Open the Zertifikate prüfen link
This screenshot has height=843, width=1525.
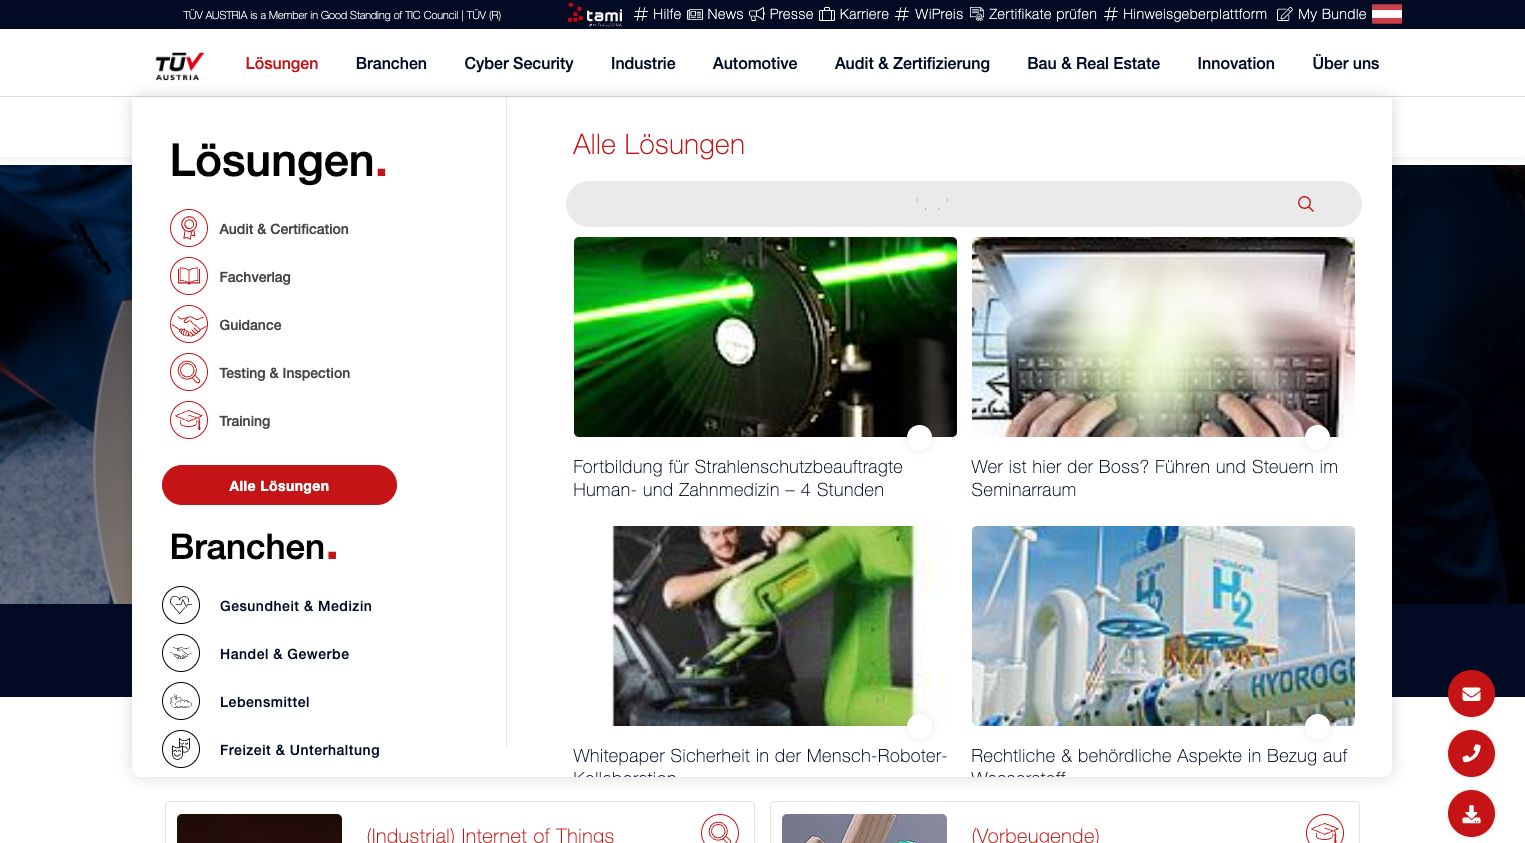click(1042, 14)
